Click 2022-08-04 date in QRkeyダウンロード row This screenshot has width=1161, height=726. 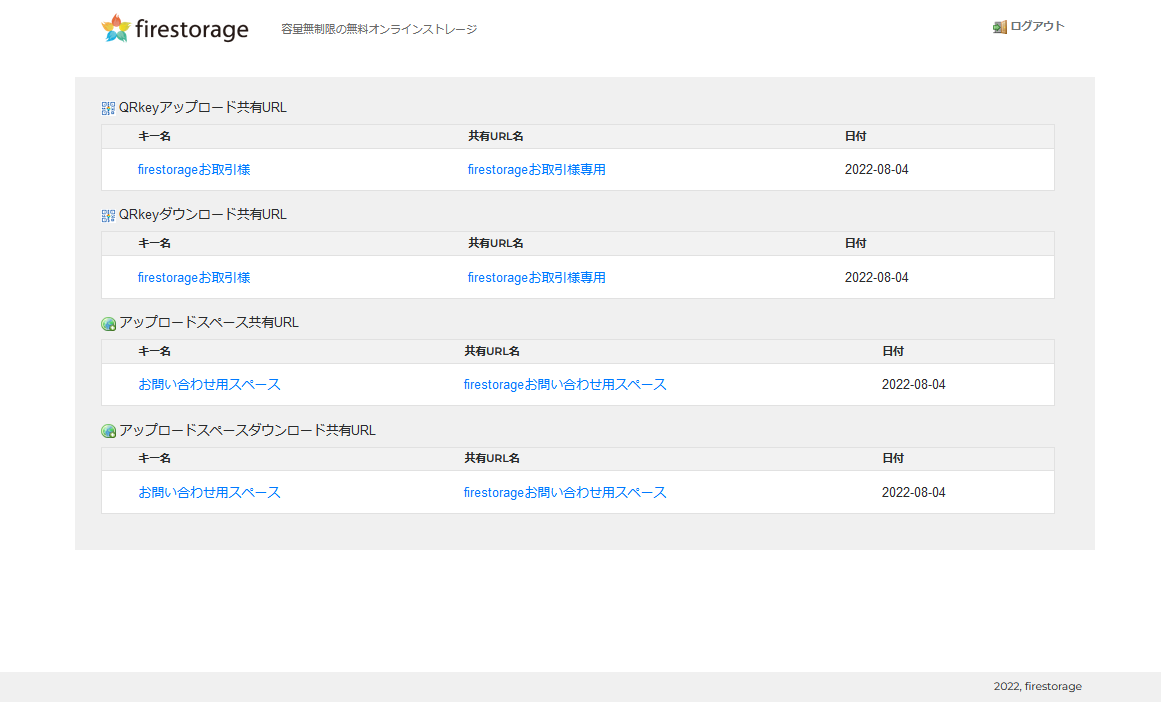[x=877, y=278]
